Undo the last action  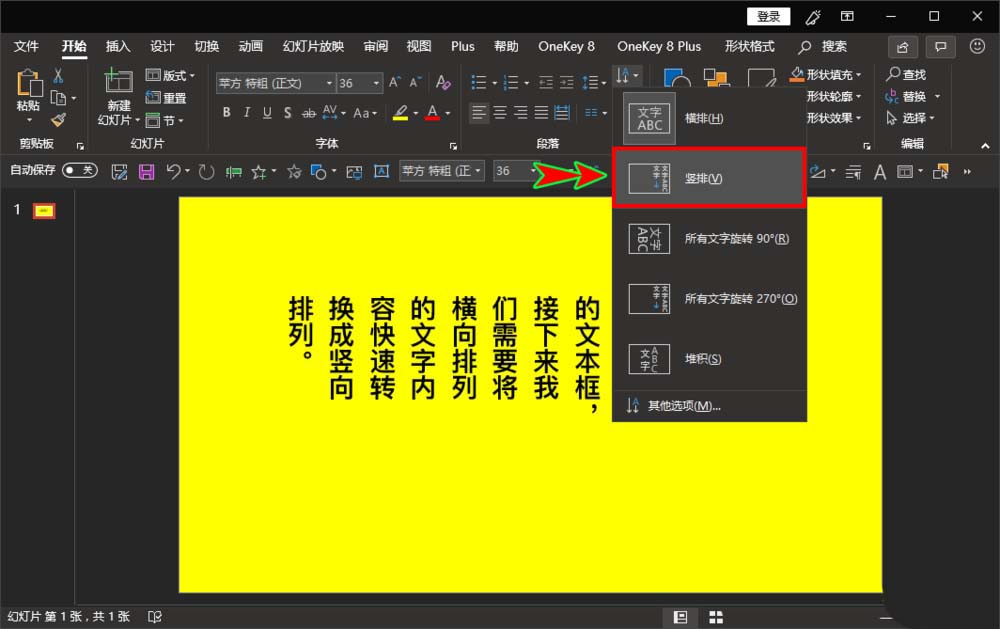(172, 171)
